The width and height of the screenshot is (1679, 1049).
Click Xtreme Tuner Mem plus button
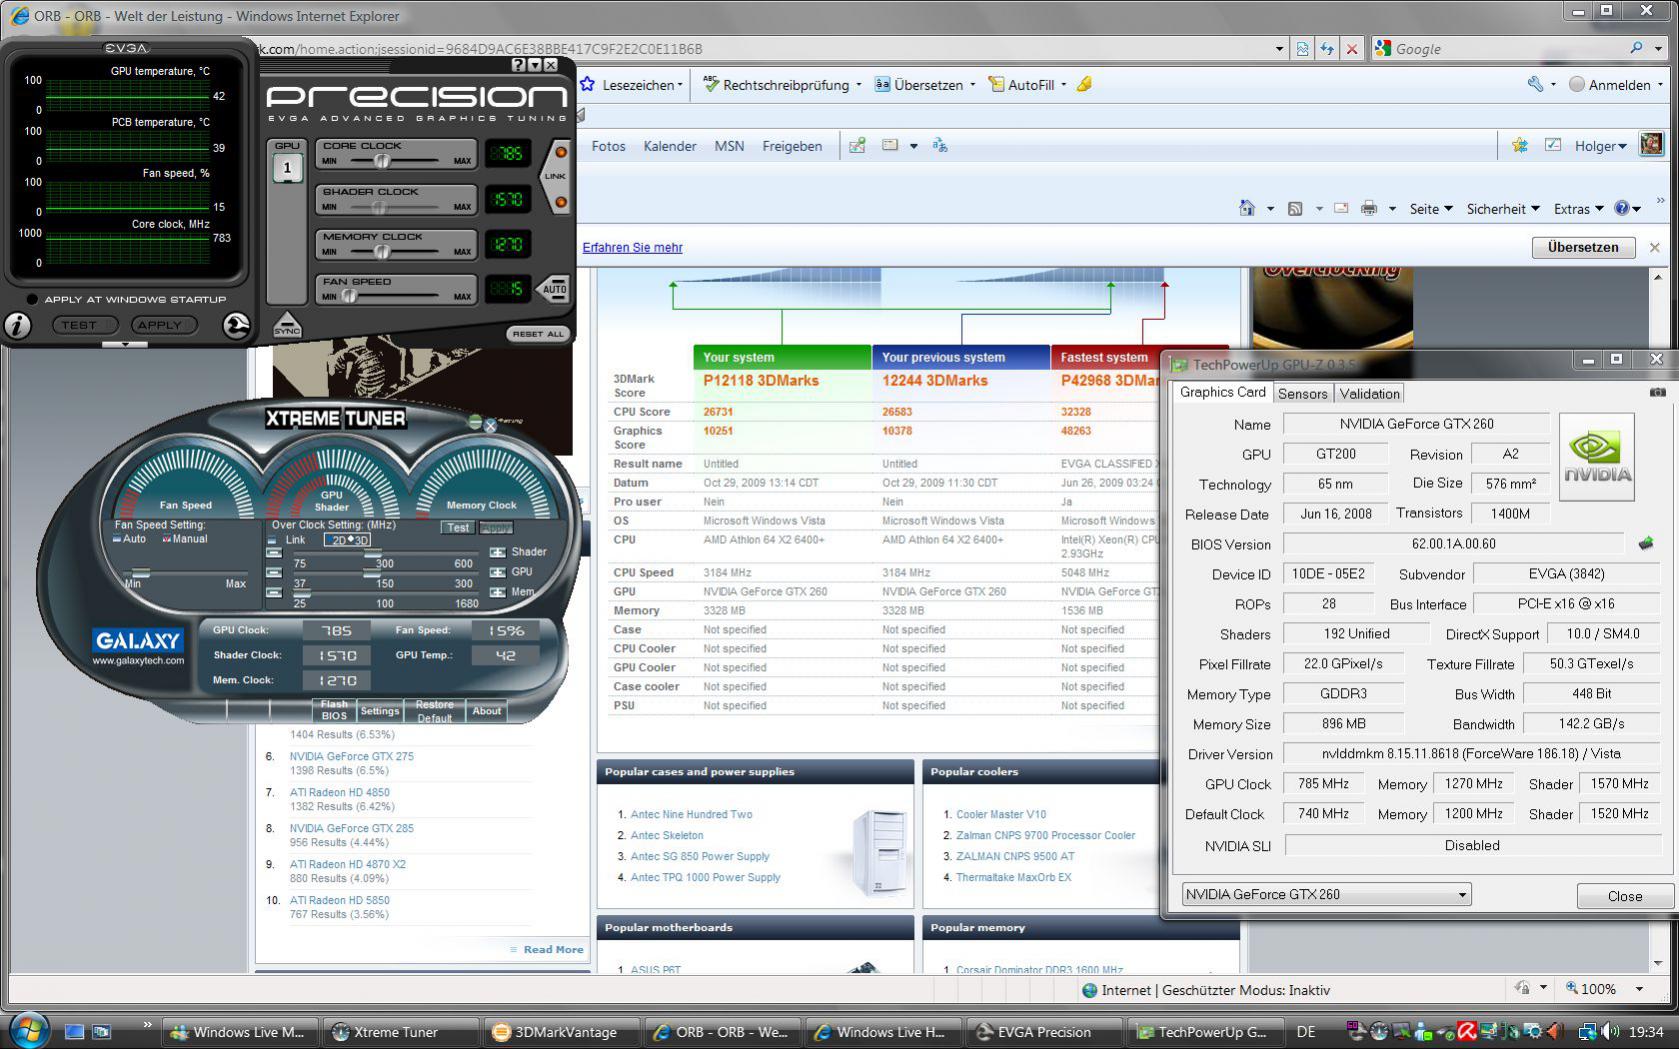tap(497, 592)
